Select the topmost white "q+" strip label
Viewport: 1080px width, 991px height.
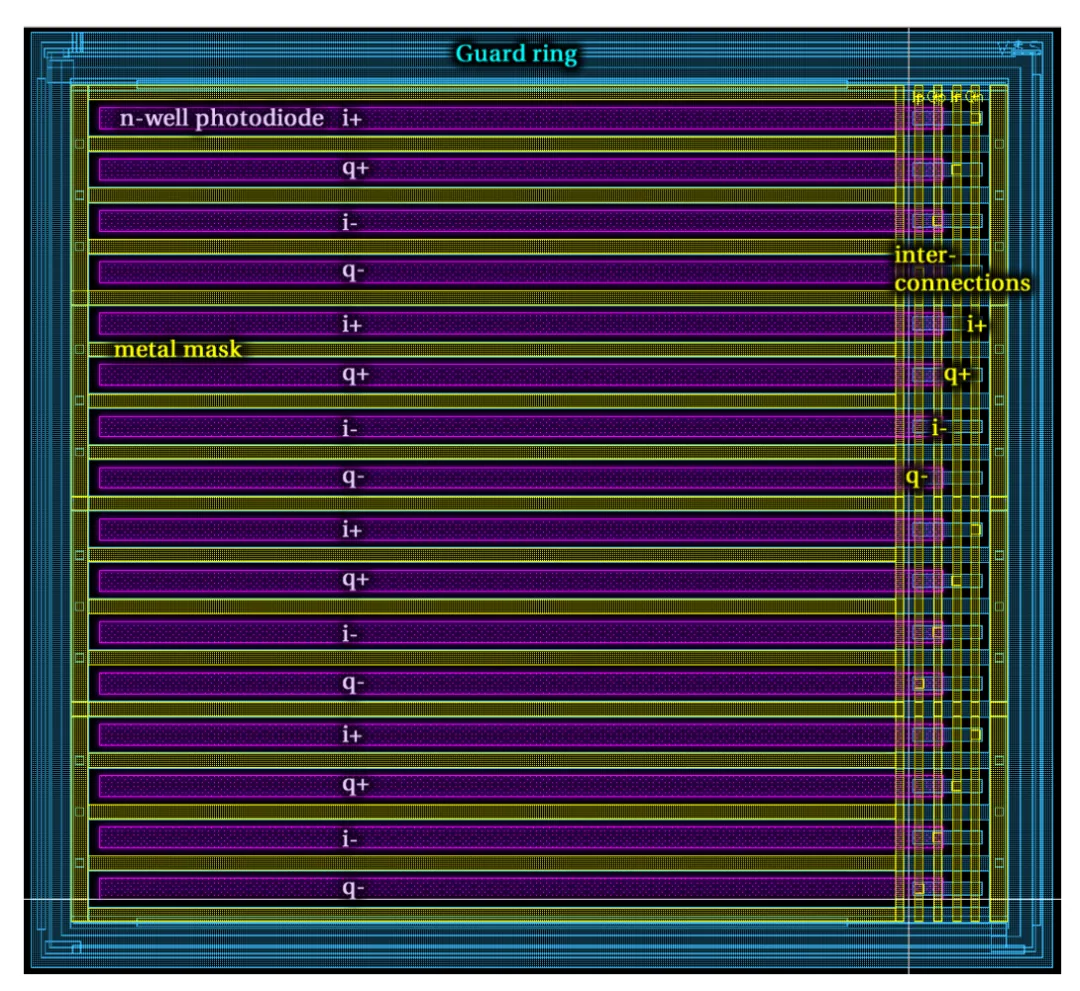tap(355, 169)
